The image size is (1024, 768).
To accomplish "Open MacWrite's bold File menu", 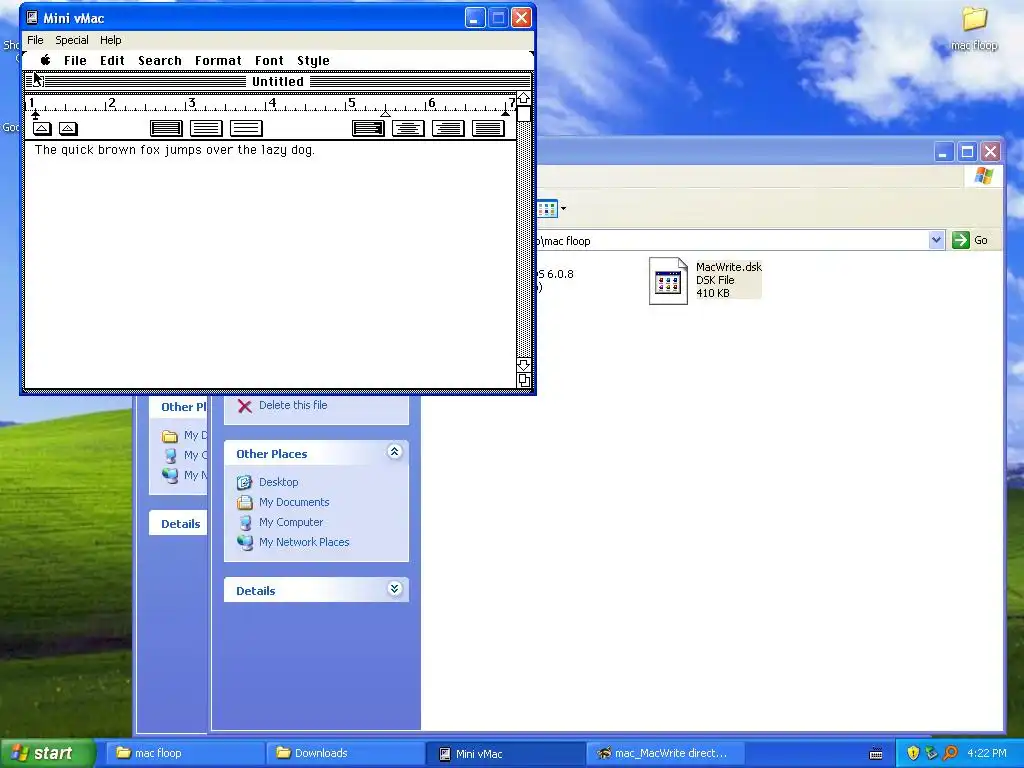I will [x=75, y=61].
